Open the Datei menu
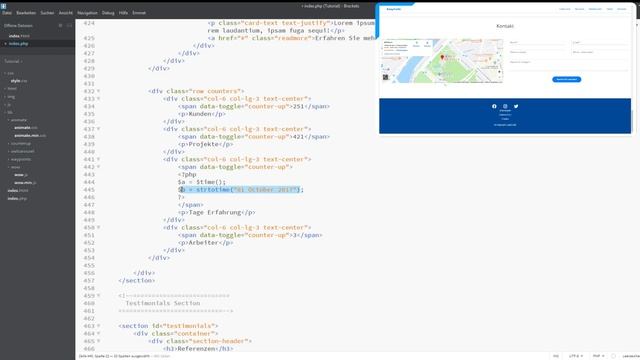The width and height of the screenshot is (640, 360). 7,13
